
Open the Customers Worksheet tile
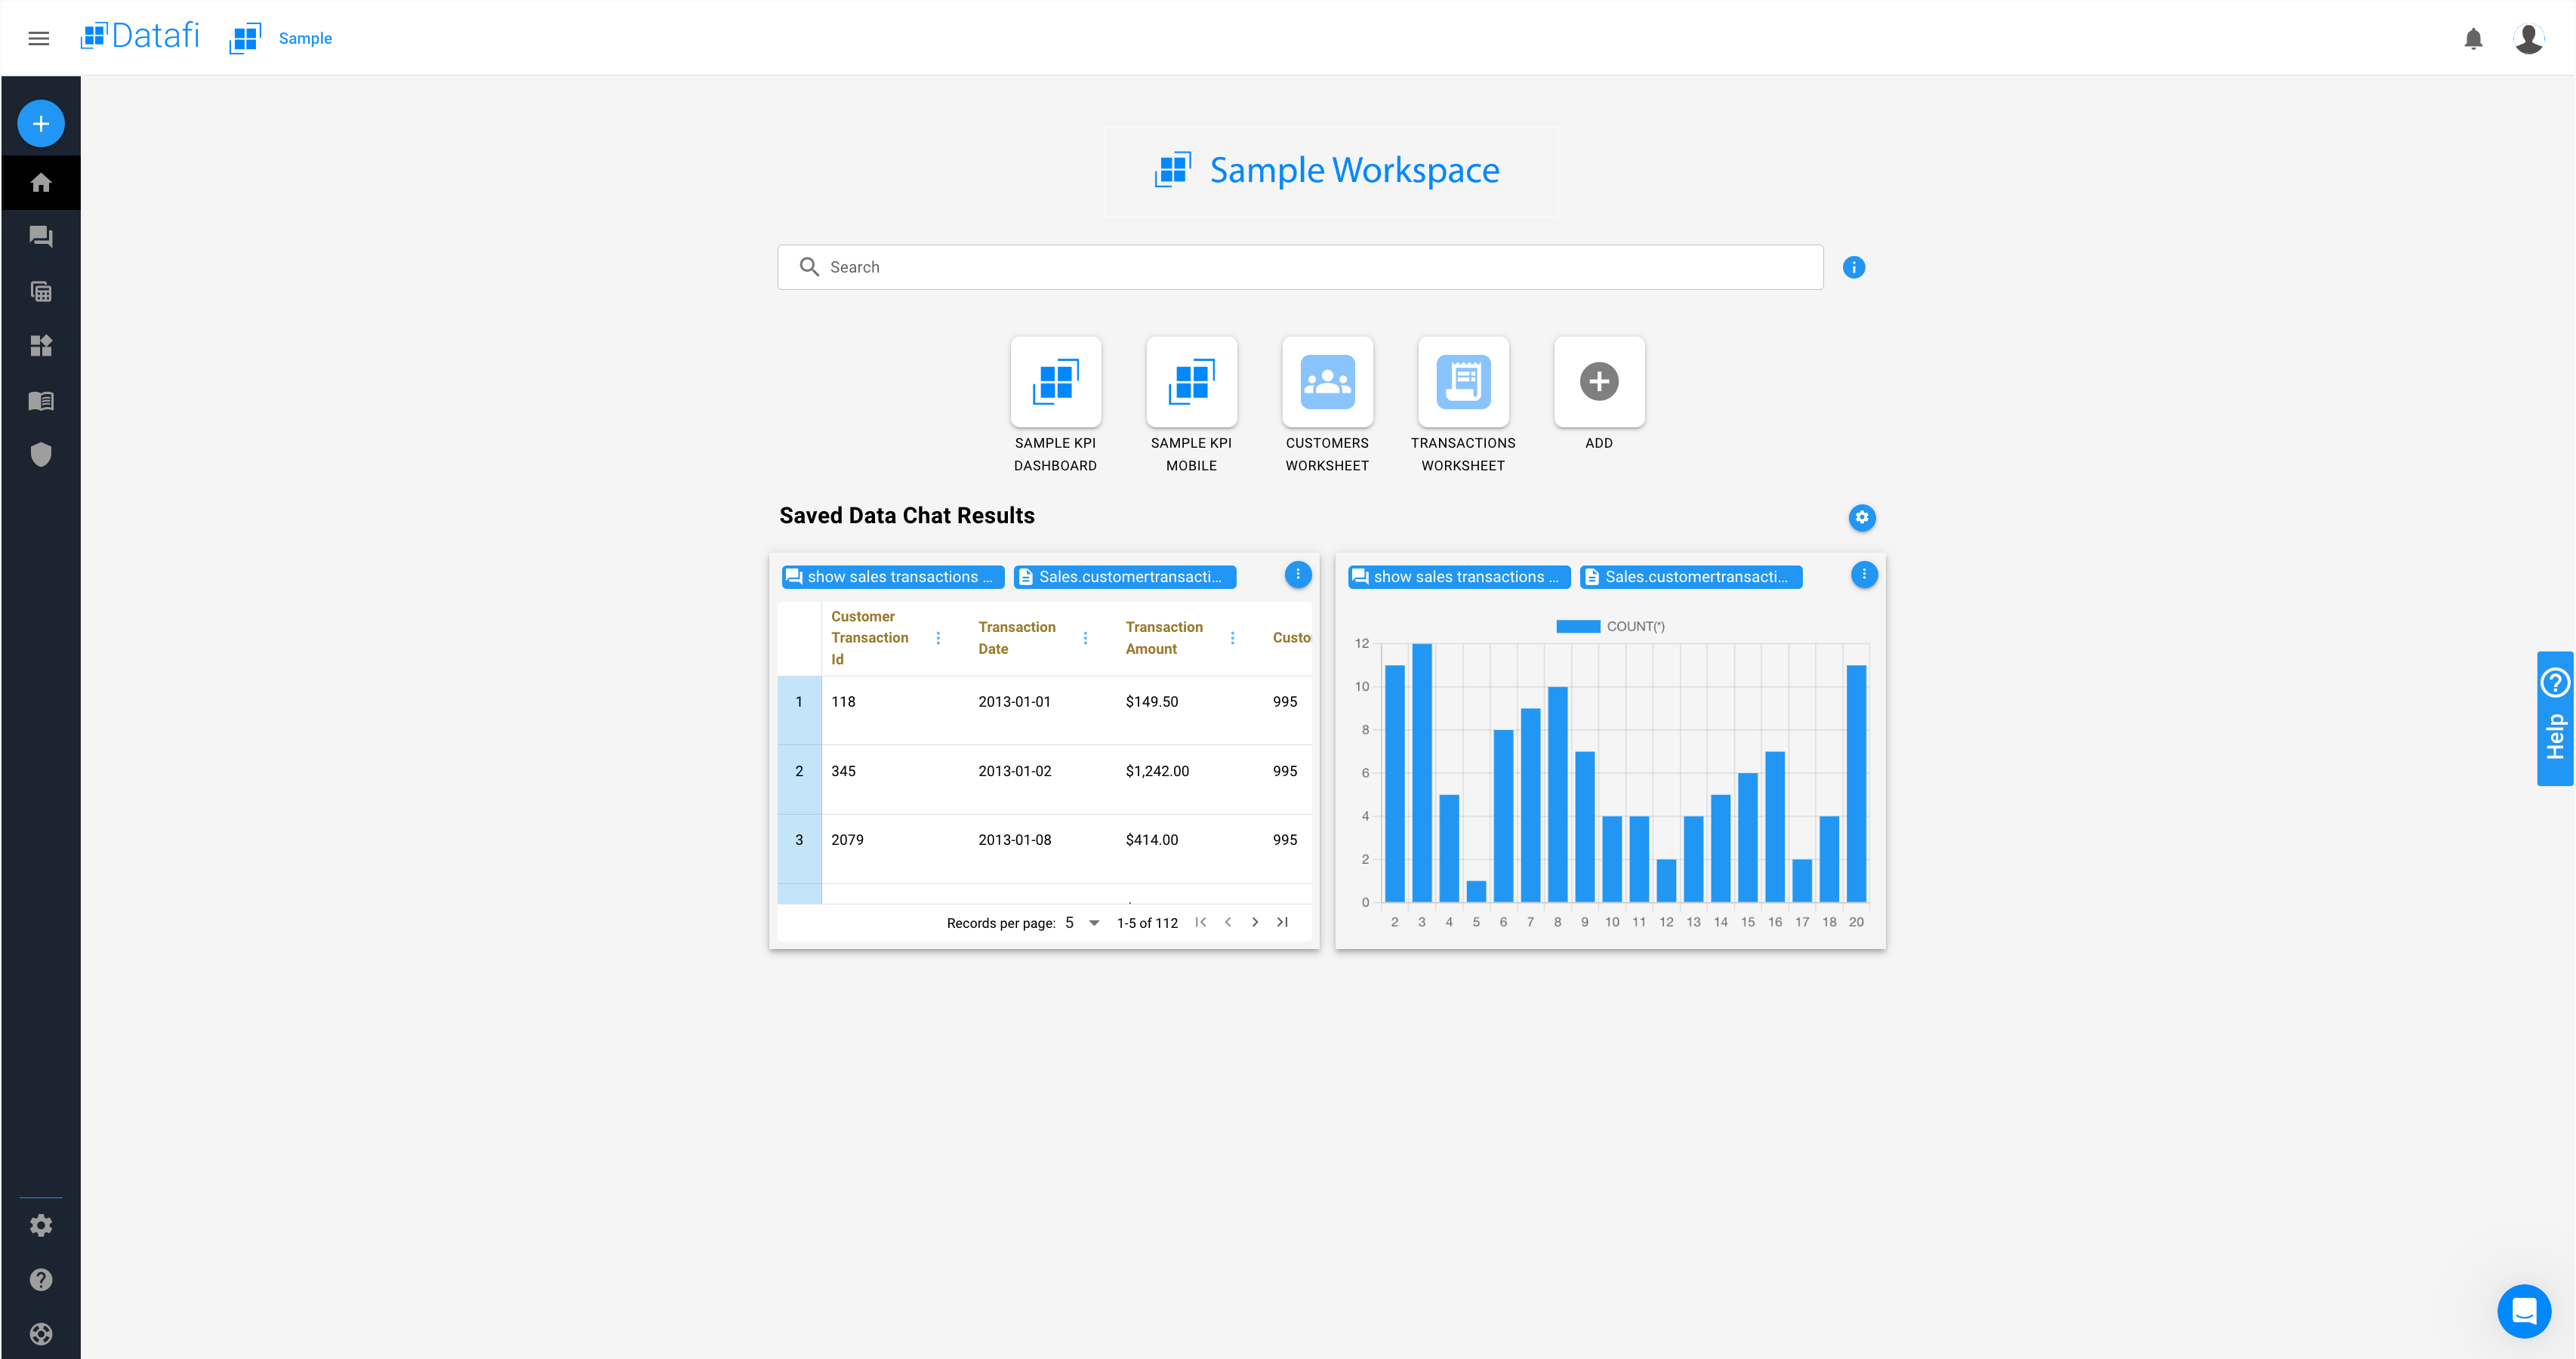[x=1327, y=382]
